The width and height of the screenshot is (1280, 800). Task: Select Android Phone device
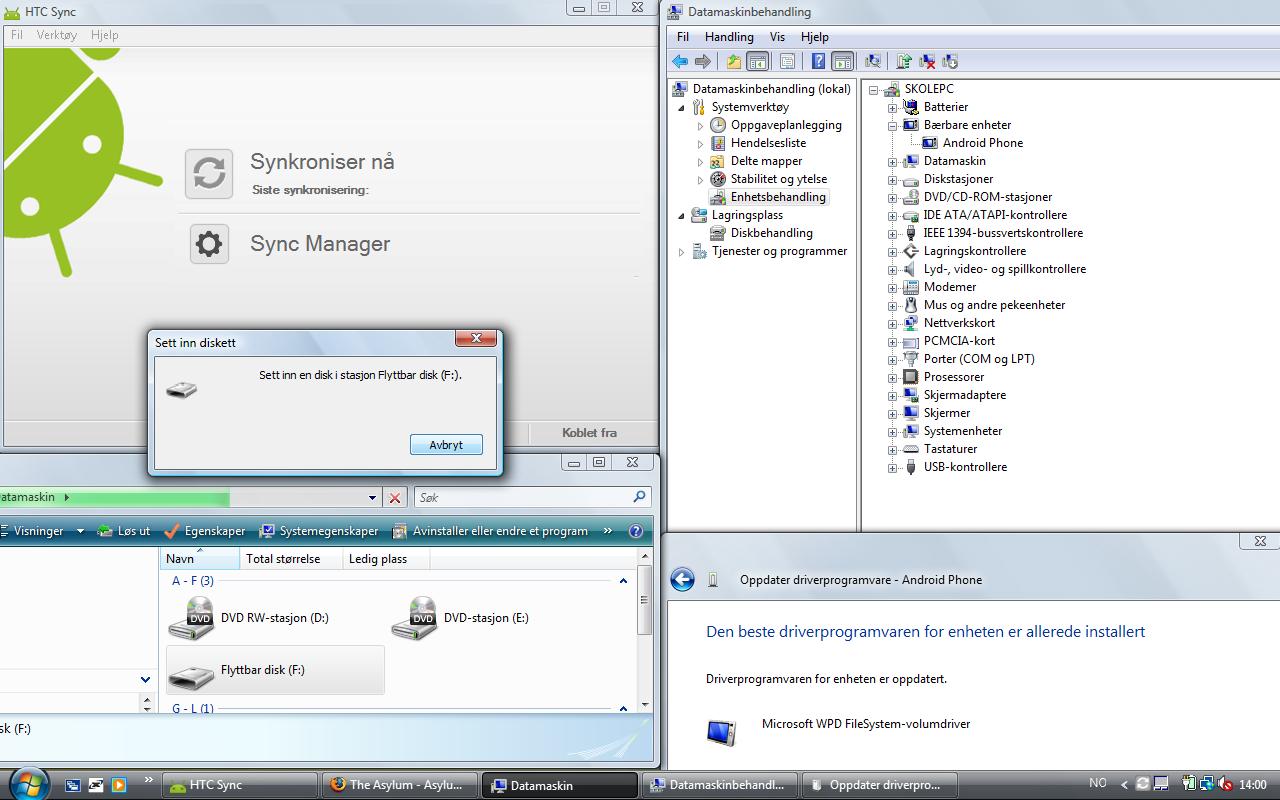click(x=982, y=143)
